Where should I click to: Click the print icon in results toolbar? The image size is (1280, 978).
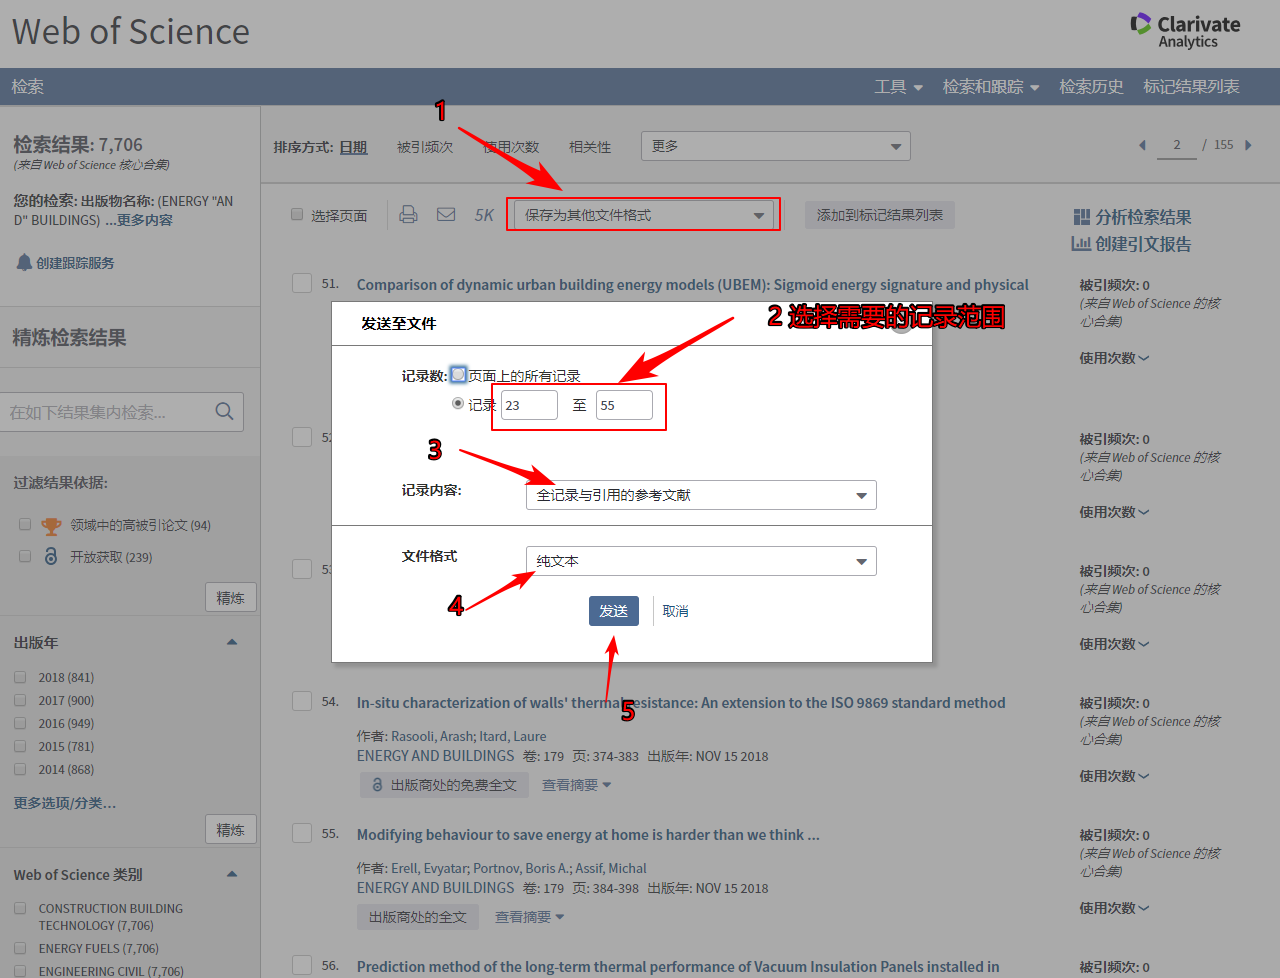408,214
